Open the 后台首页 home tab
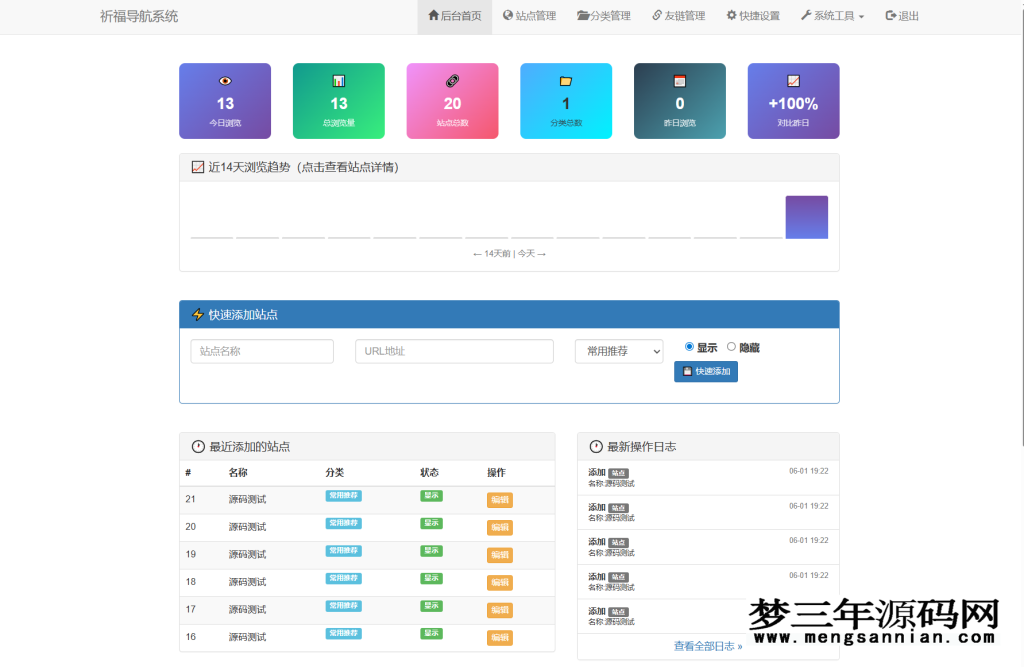 coord(455,16)
